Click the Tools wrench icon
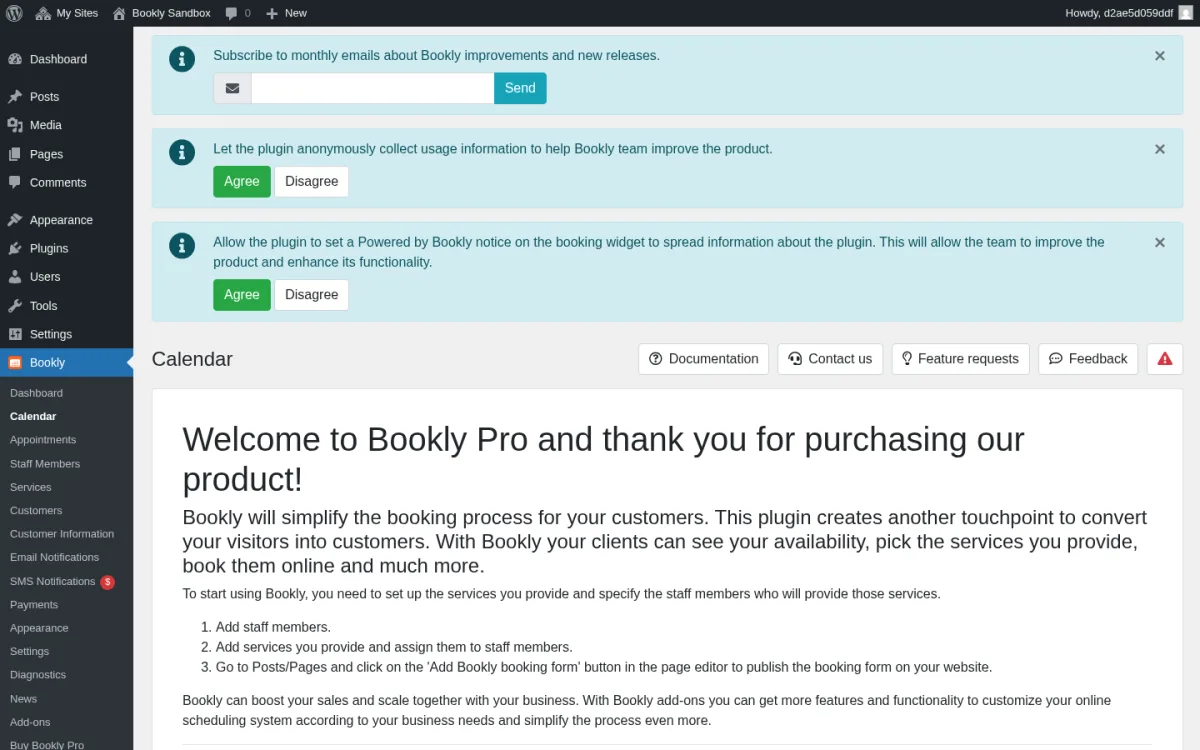 [x=15, y=306]
